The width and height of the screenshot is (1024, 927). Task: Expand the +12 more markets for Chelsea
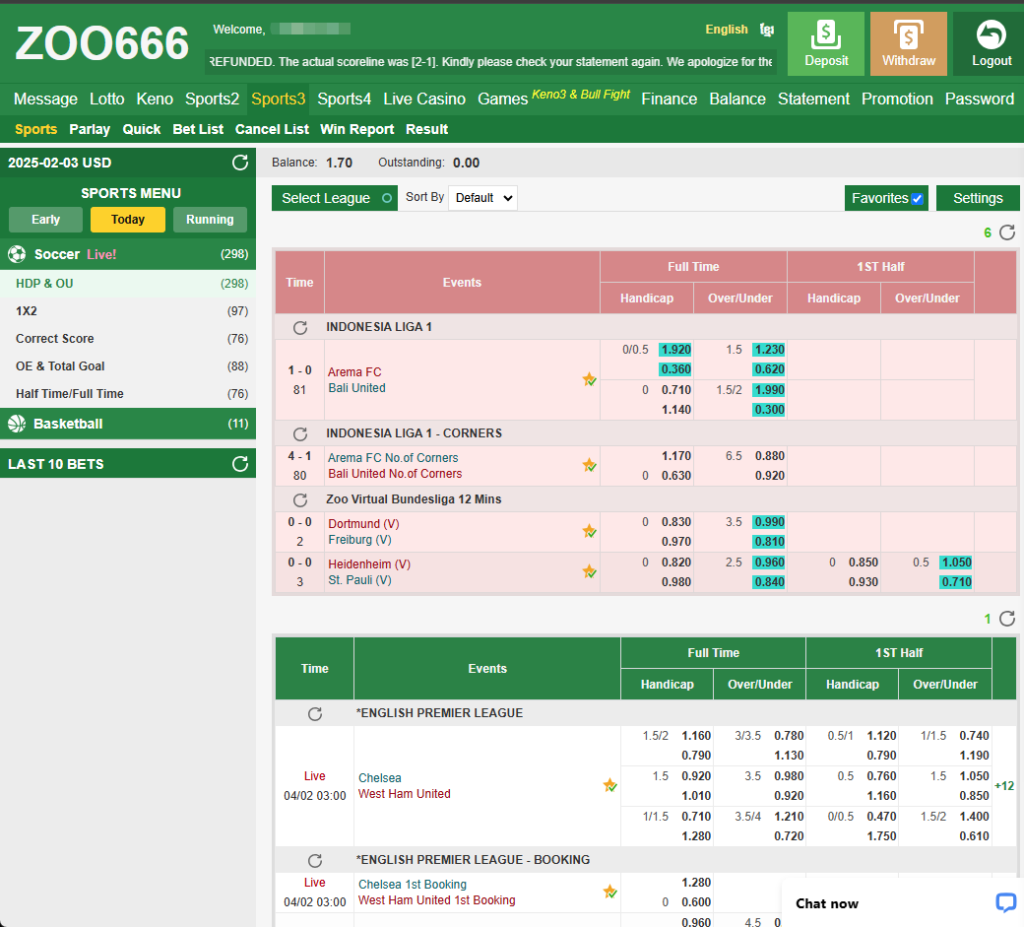pos(1004,786)
